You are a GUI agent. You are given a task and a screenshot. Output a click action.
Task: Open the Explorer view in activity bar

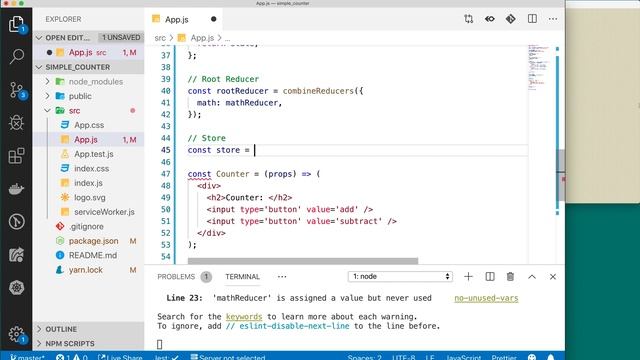point(16,24)
